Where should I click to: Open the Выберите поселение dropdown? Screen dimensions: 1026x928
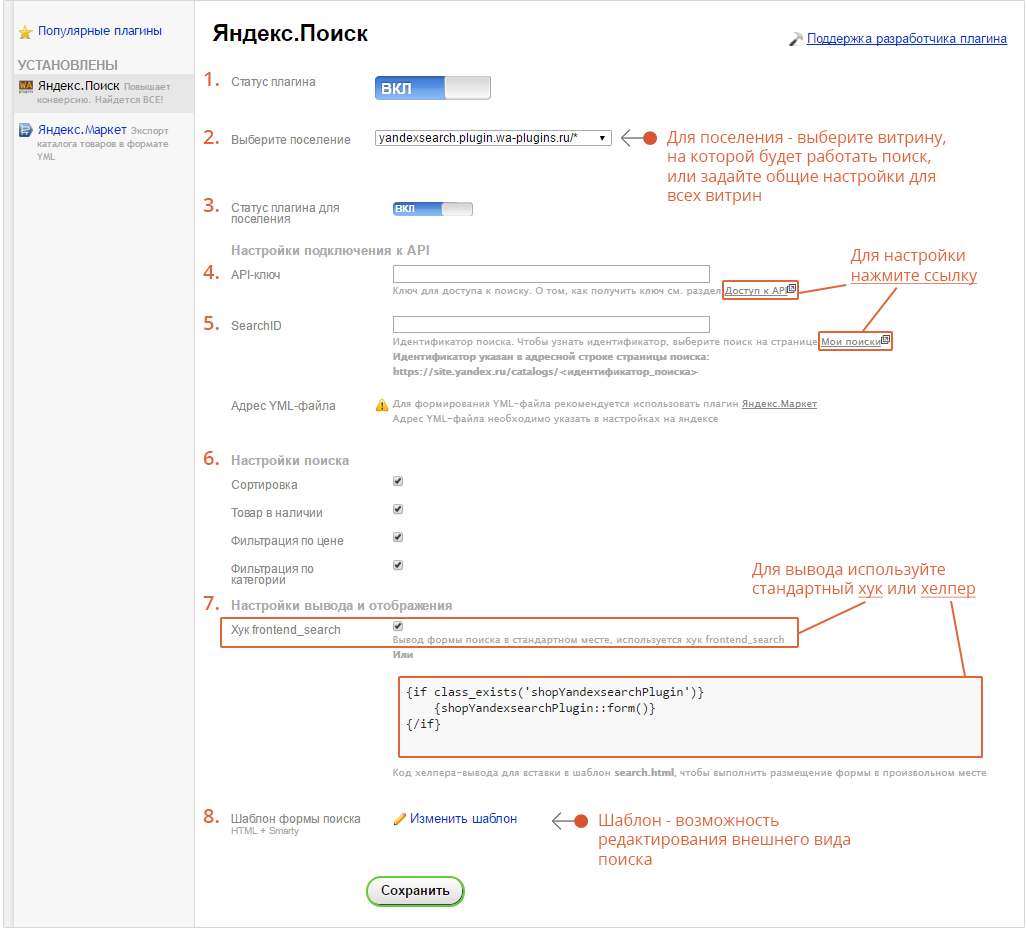(x=493, y=138)
